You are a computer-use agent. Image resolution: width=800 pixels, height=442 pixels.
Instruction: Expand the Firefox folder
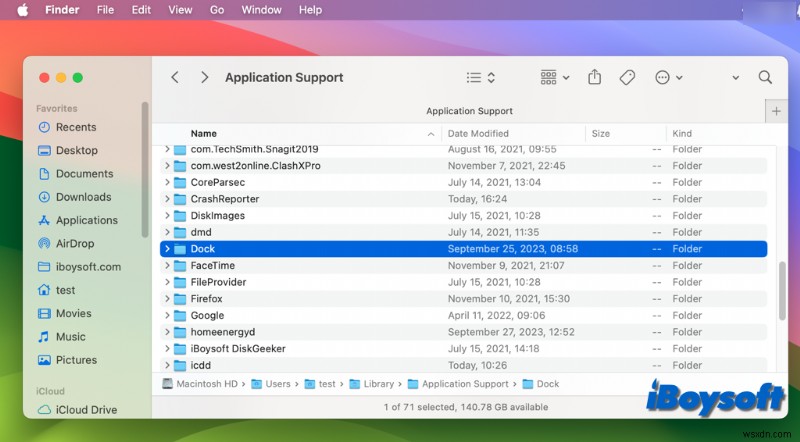pyautogui.click(x=167, y=299)
